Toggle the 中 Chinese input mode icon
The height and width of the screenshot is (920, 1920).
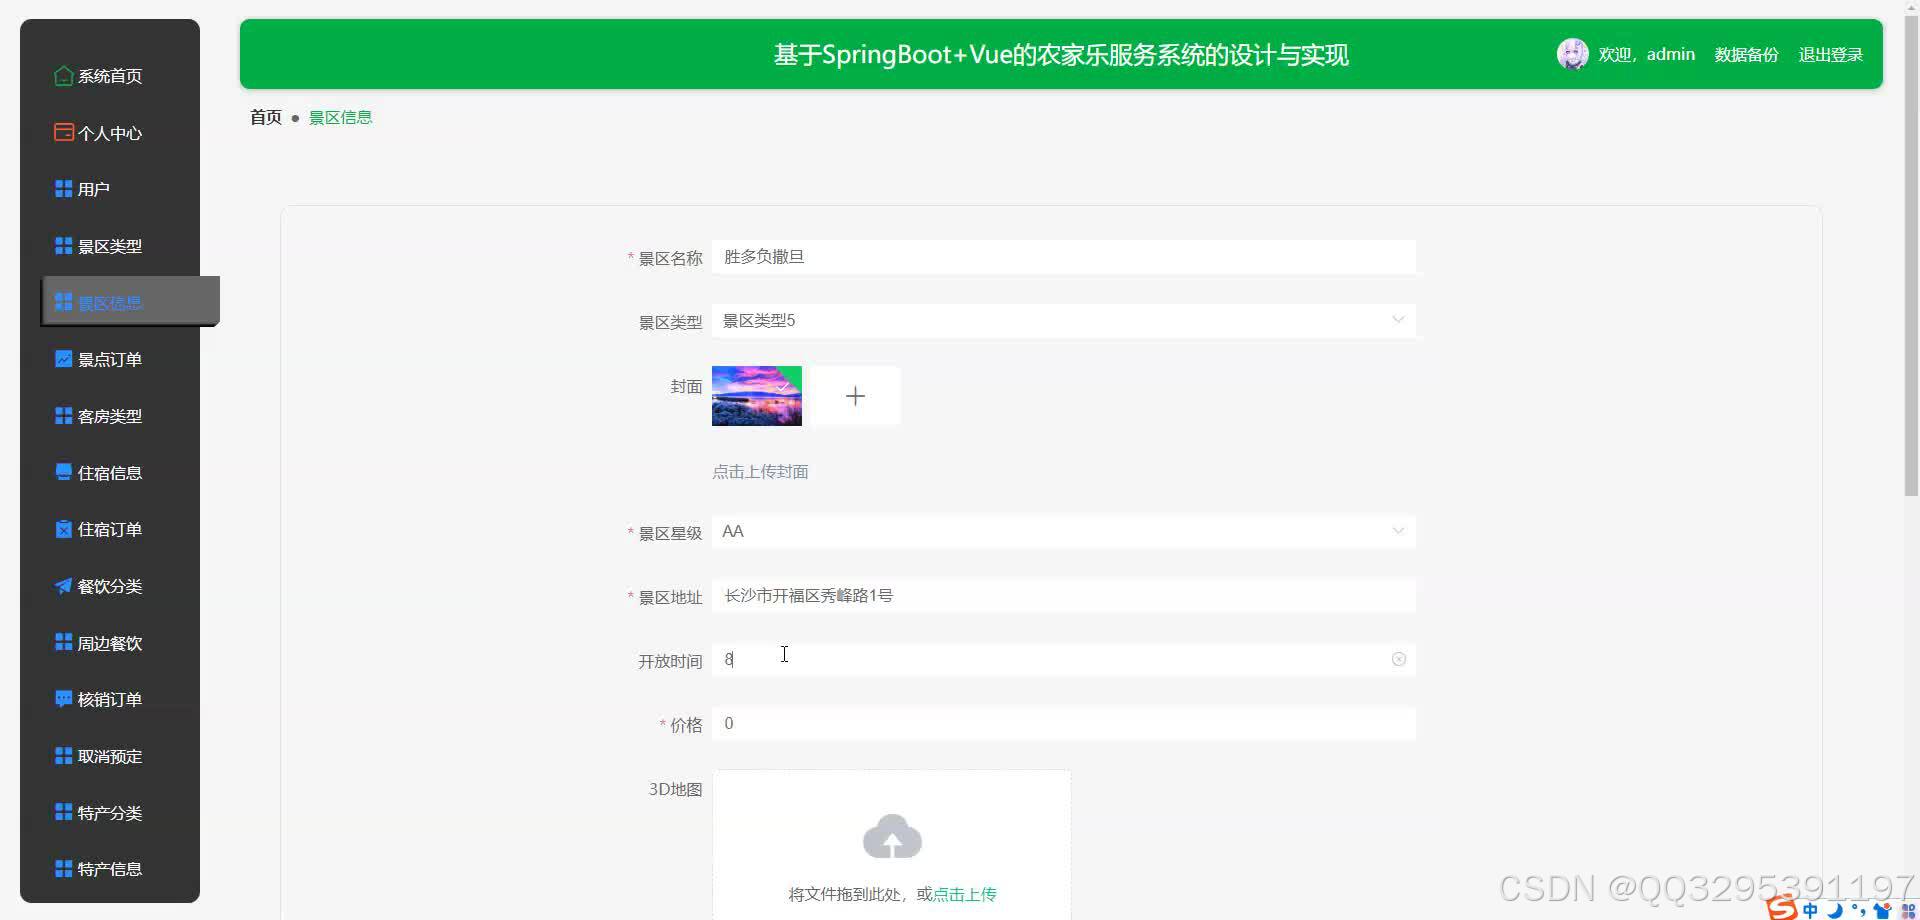coord(1810,910)
